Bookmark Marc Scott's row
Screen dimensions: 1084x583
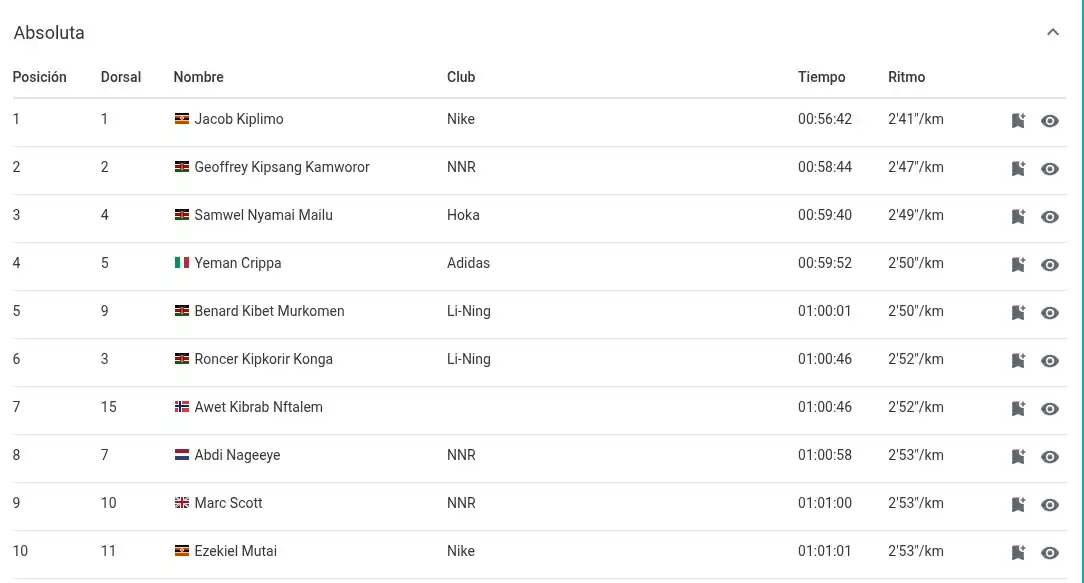tap(1018, 505)
